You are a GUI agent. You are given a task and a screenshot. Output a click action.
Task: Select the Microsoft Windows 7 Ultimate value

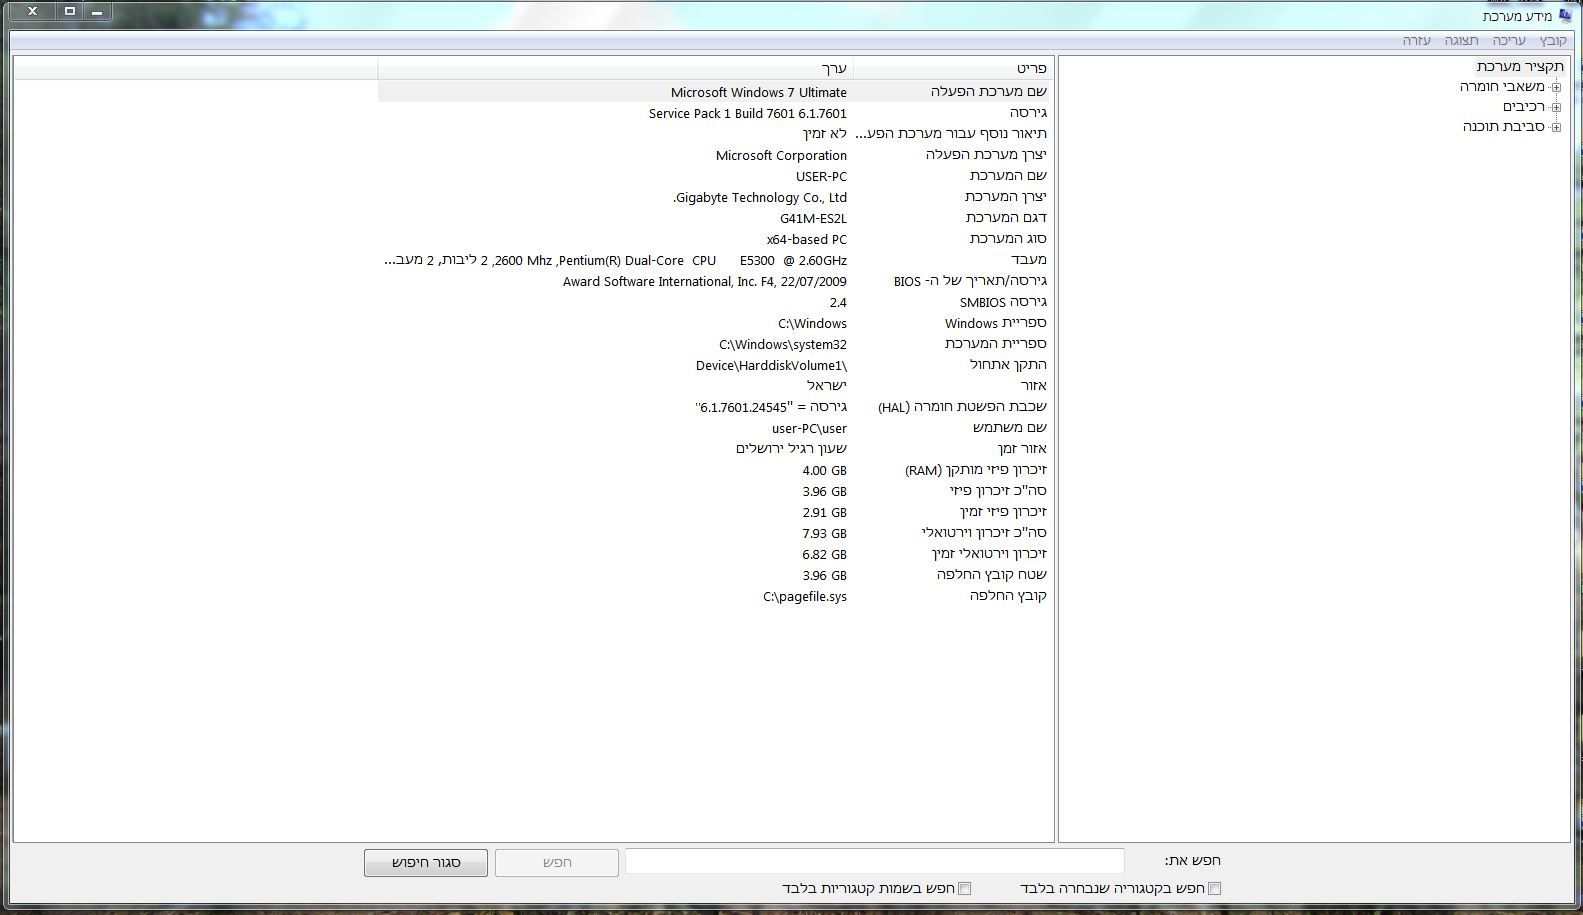tap(759, 92)
